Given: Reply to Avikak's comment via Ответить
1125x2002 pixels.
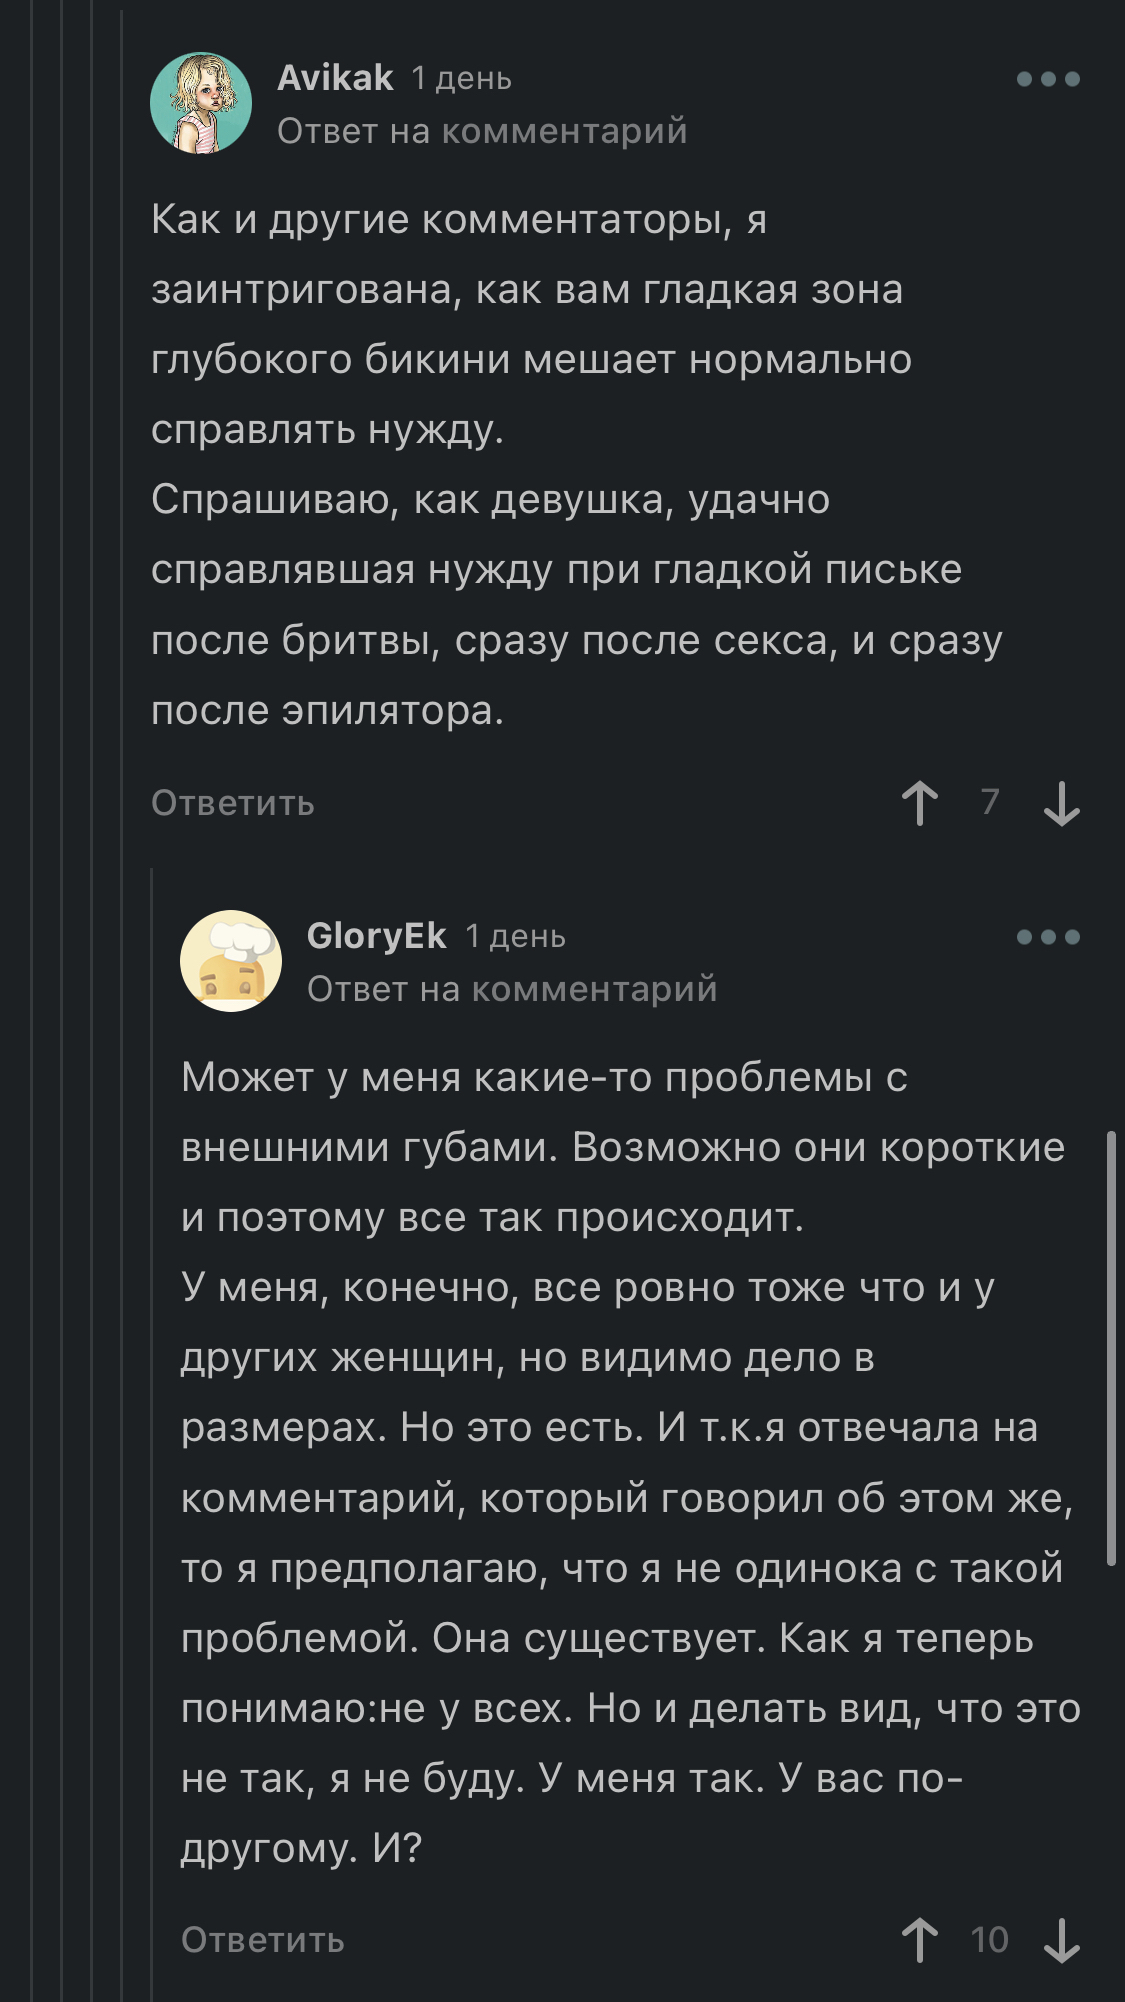Looking at the screenshot, I should 233,803.
